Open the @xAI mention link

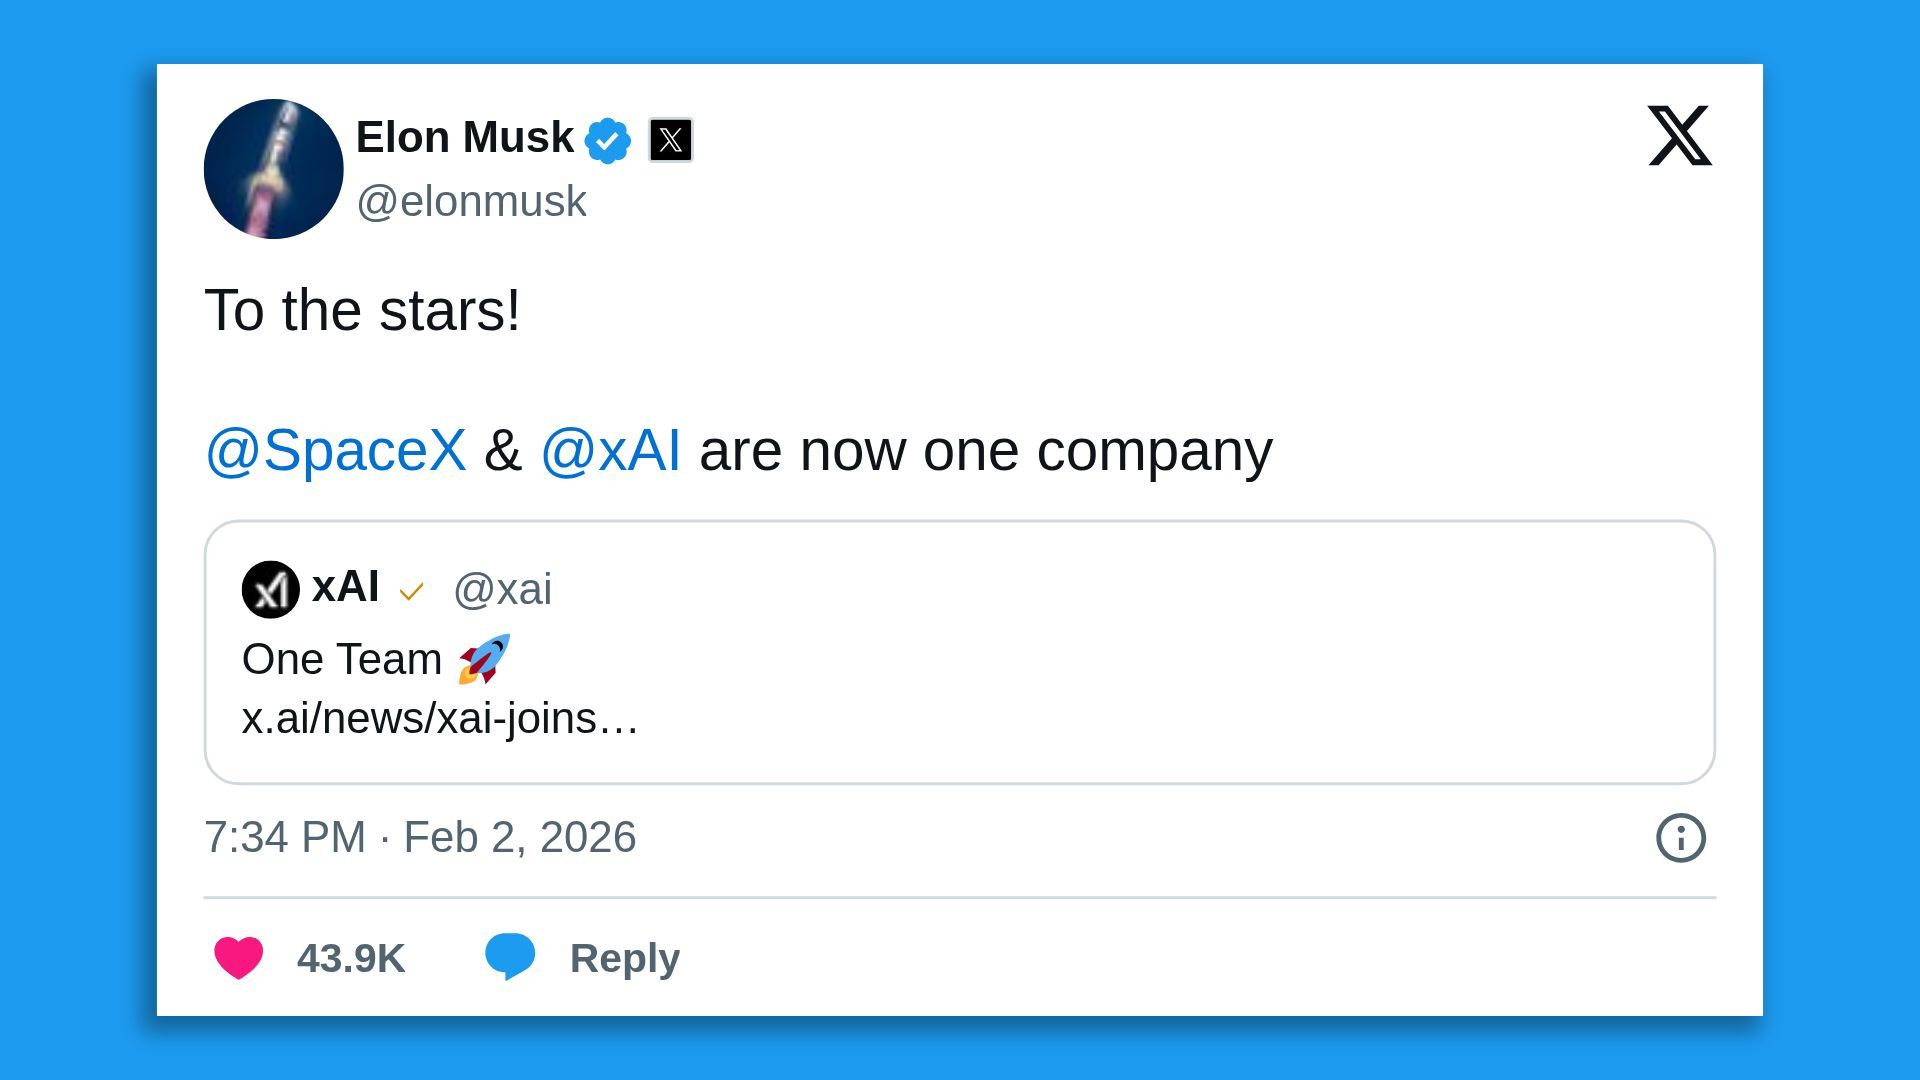coord(612,451)
